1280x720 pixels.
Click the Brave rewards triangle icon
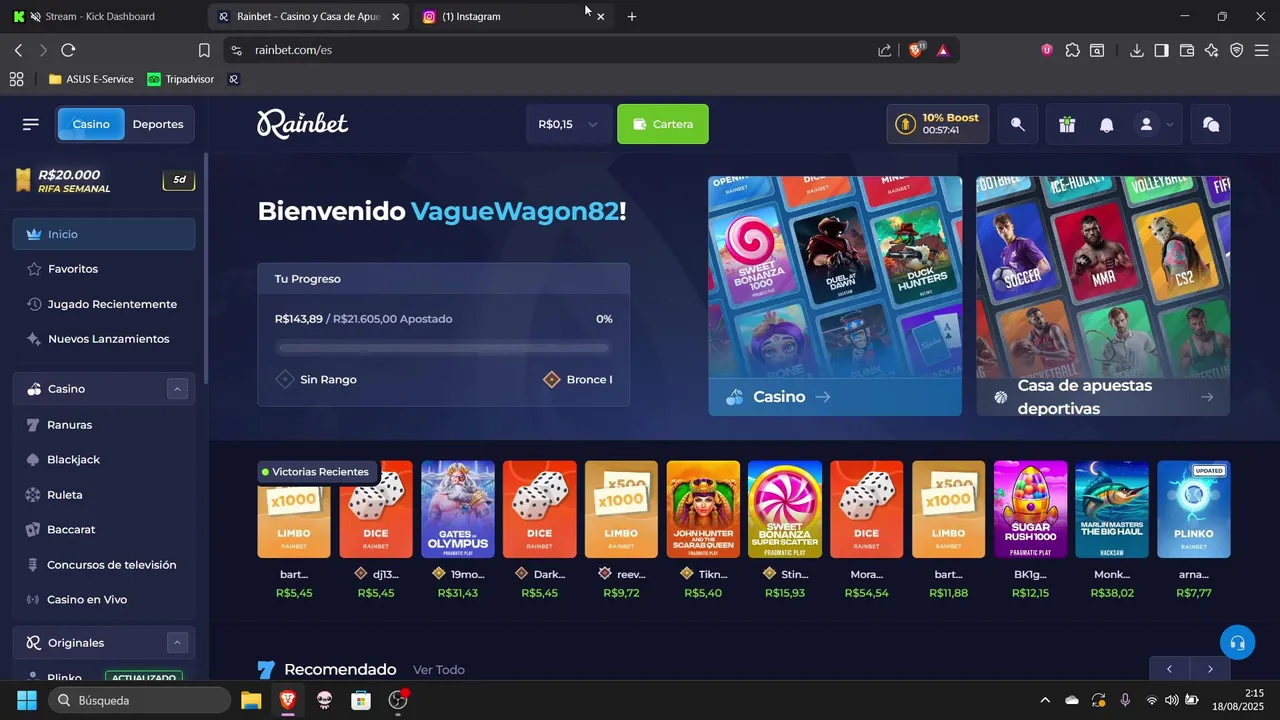(943, 50)
